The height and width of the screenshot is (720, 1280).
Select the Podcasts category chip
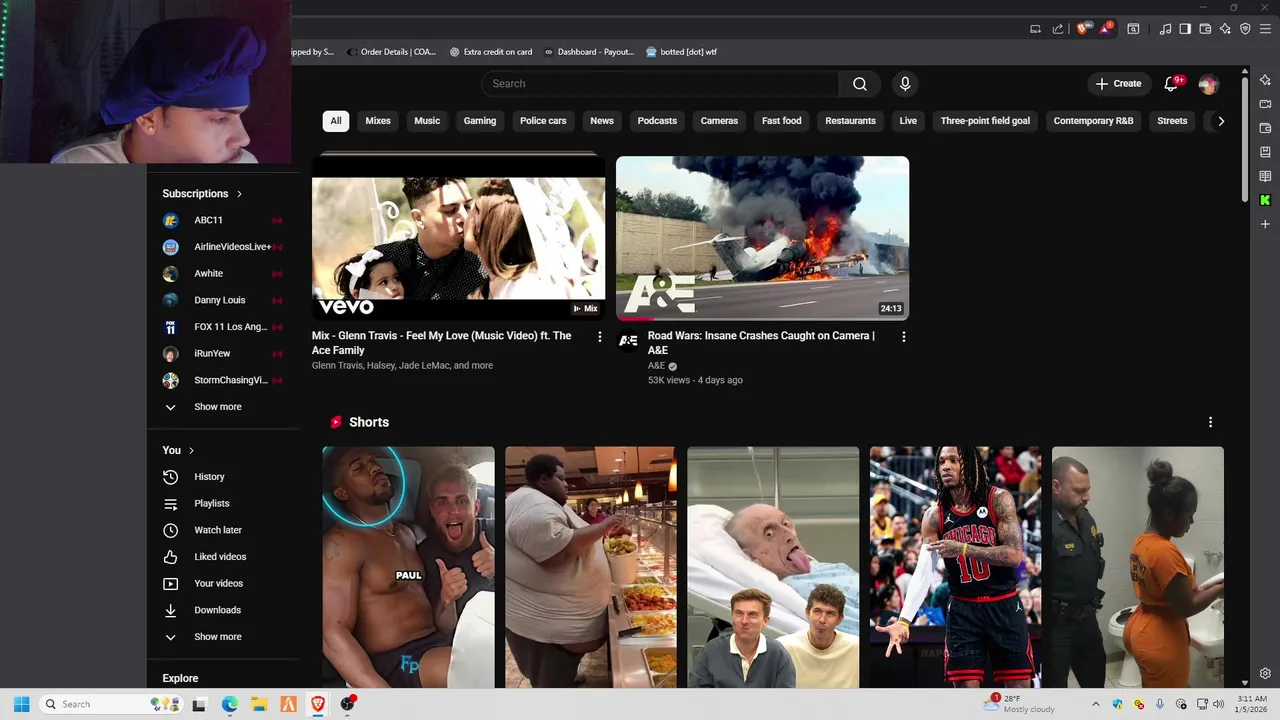click(657, 121)
